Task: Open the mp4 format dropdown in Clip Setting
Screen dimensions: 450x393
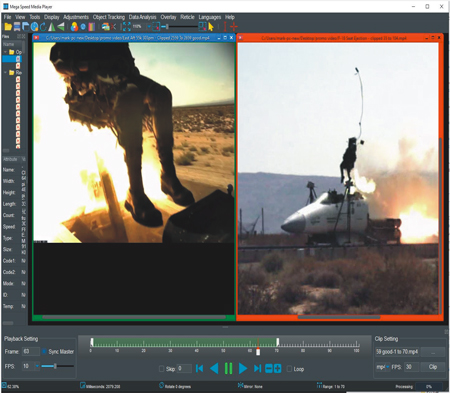Action: [383, 367]
